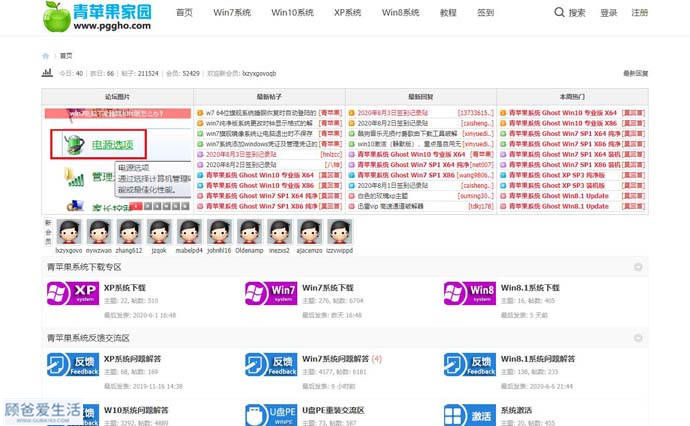Screen dimensions: 690x426
Task: Open the XP系统 nav menu item
Action: tap(347, 12)
